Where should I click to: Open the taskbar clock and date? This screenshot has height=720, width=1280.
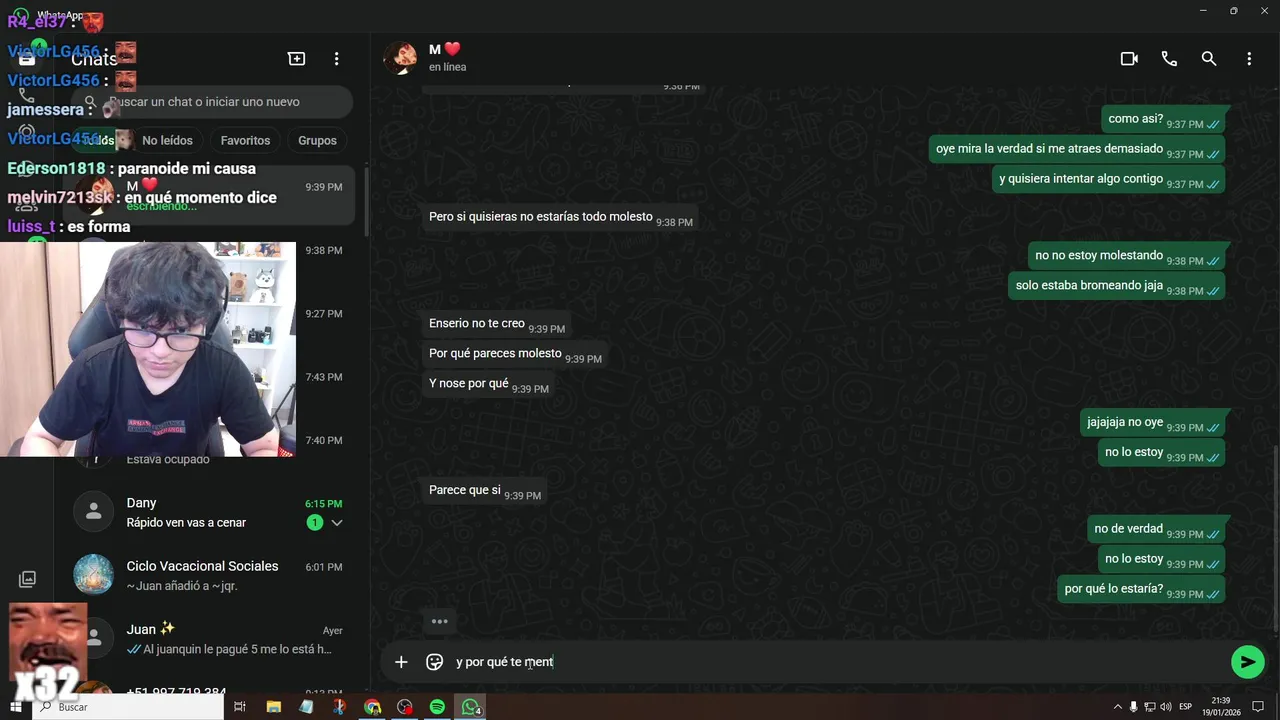pyautogui.click(x=1221, y=707)
